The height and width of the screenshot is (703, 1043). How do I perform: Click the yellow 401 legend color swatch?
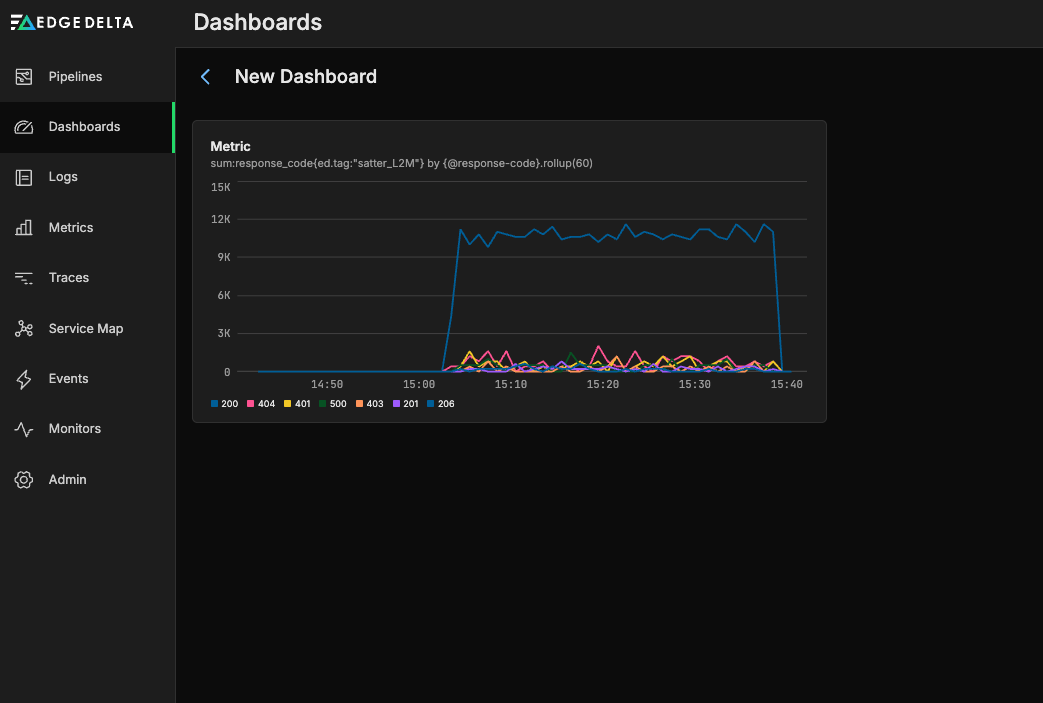point(288,404)
